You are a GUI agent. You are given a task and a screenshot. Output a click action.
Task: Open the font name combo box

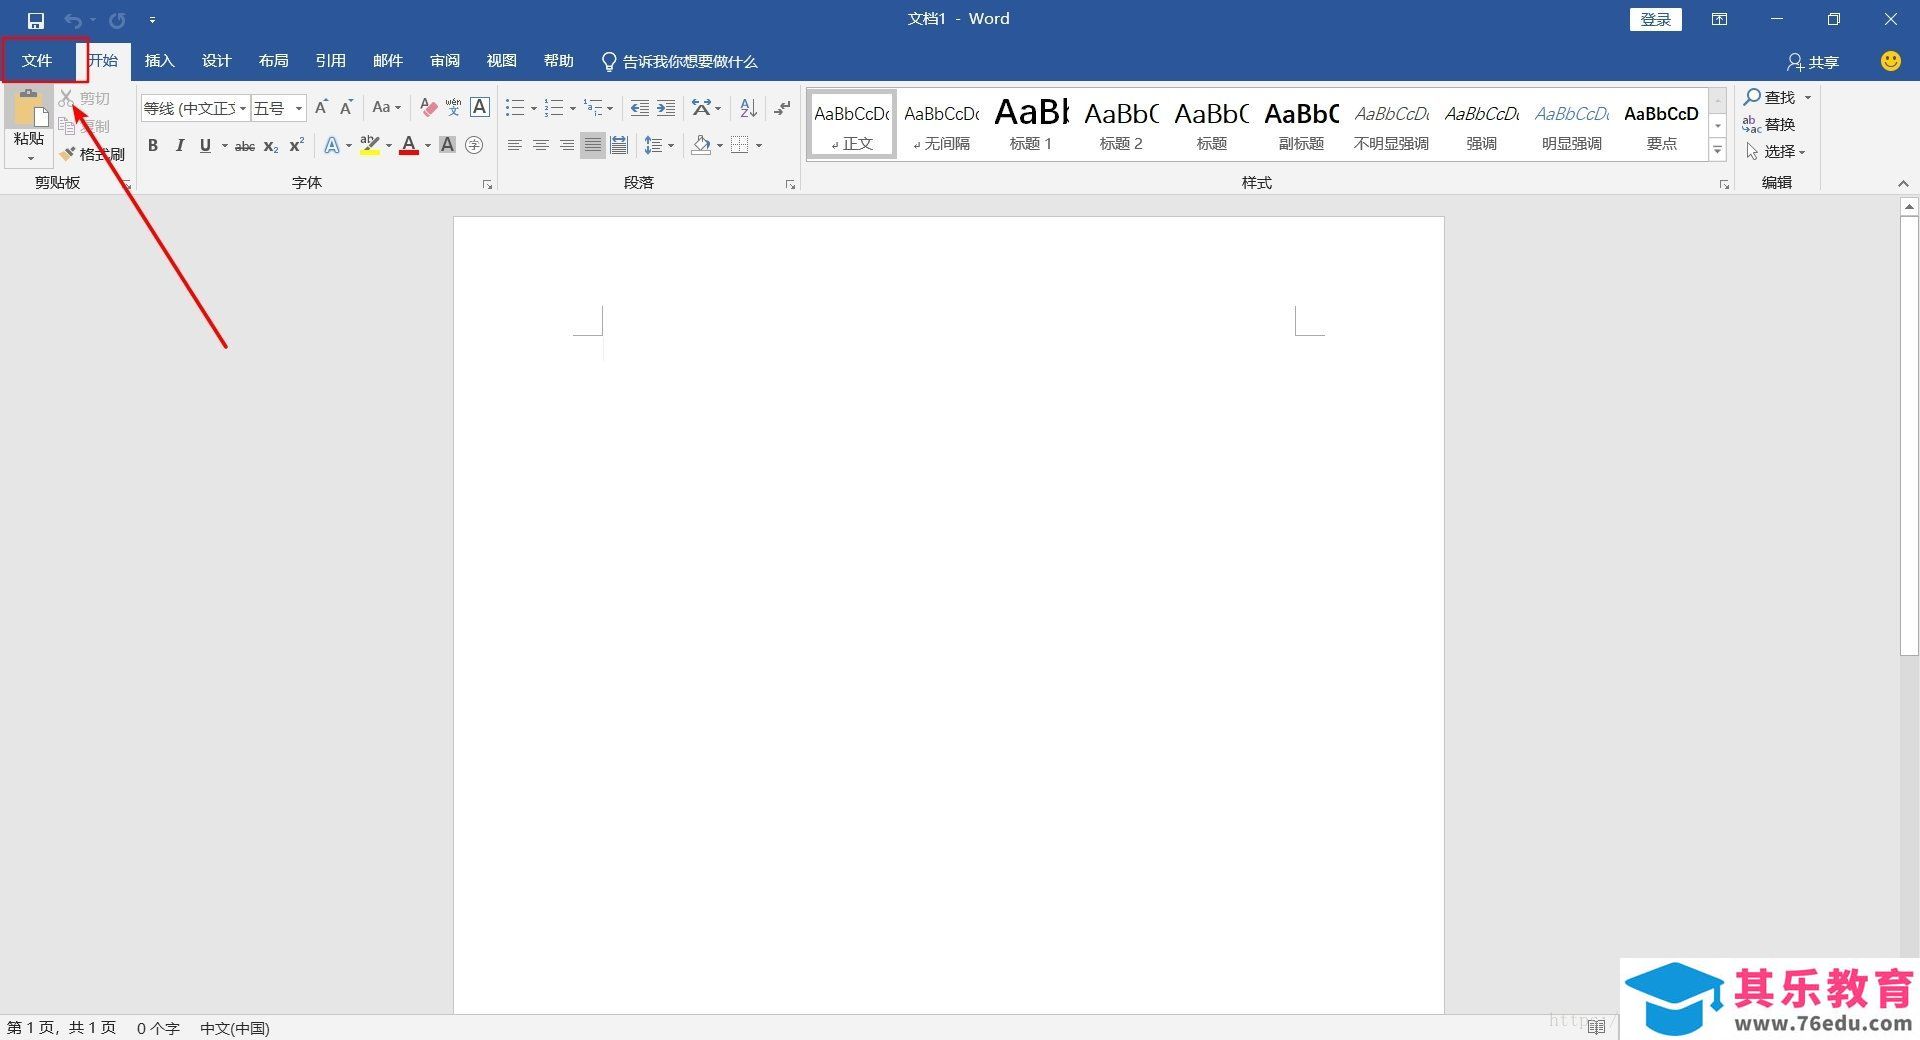[x=194, y=108]
